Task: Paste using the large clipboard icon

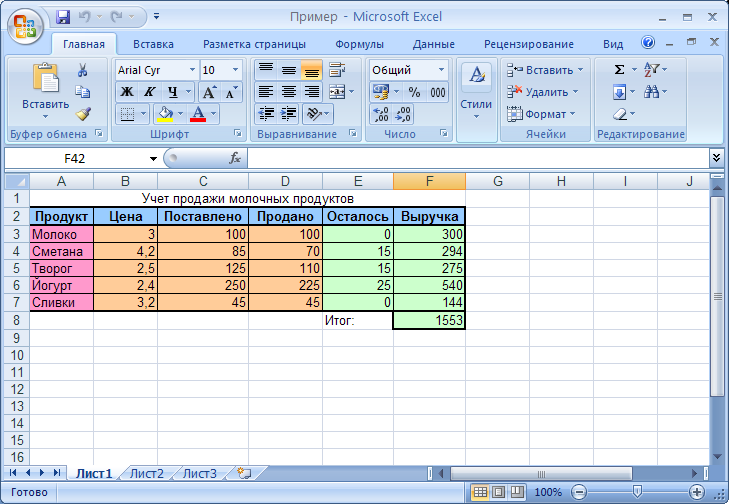Action: point(46,78)
